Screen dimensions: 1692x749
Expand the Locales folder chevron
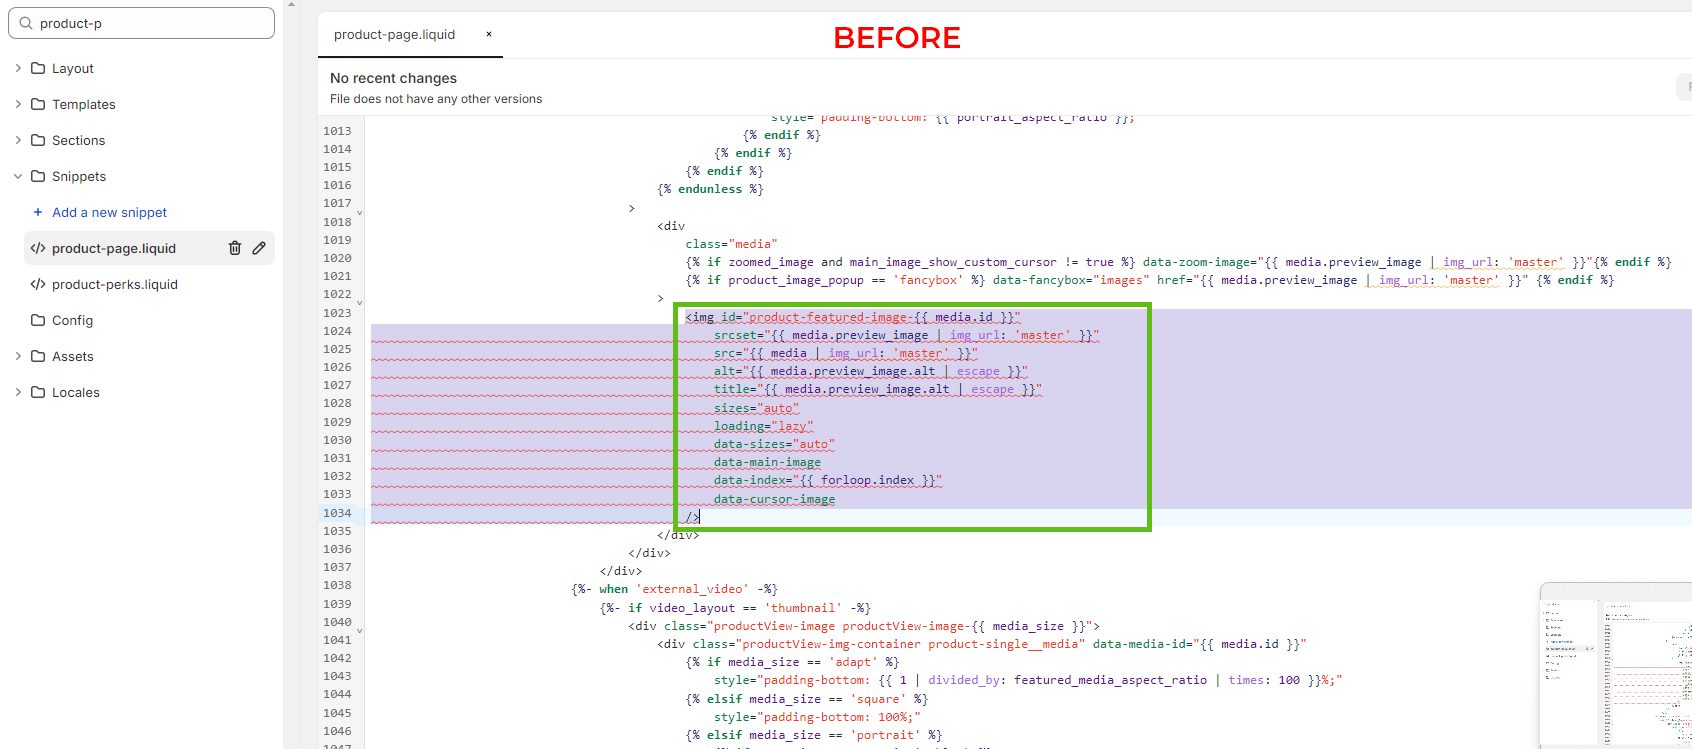pyautogui.click(x=18, y=392)
